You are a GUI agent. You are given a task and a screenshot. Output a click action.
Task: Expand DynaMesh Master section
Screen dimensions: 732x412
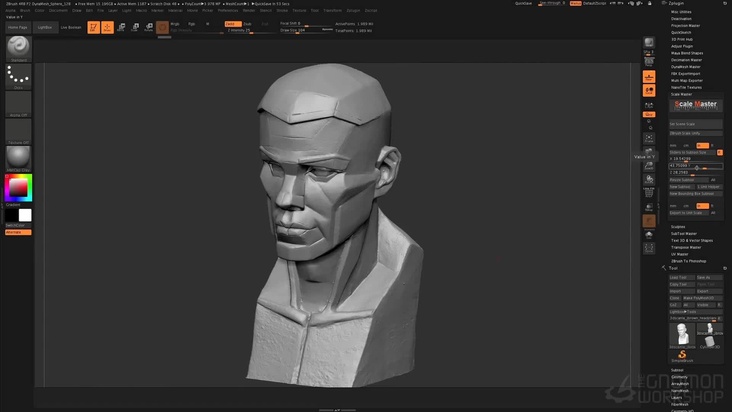[685, 67]
